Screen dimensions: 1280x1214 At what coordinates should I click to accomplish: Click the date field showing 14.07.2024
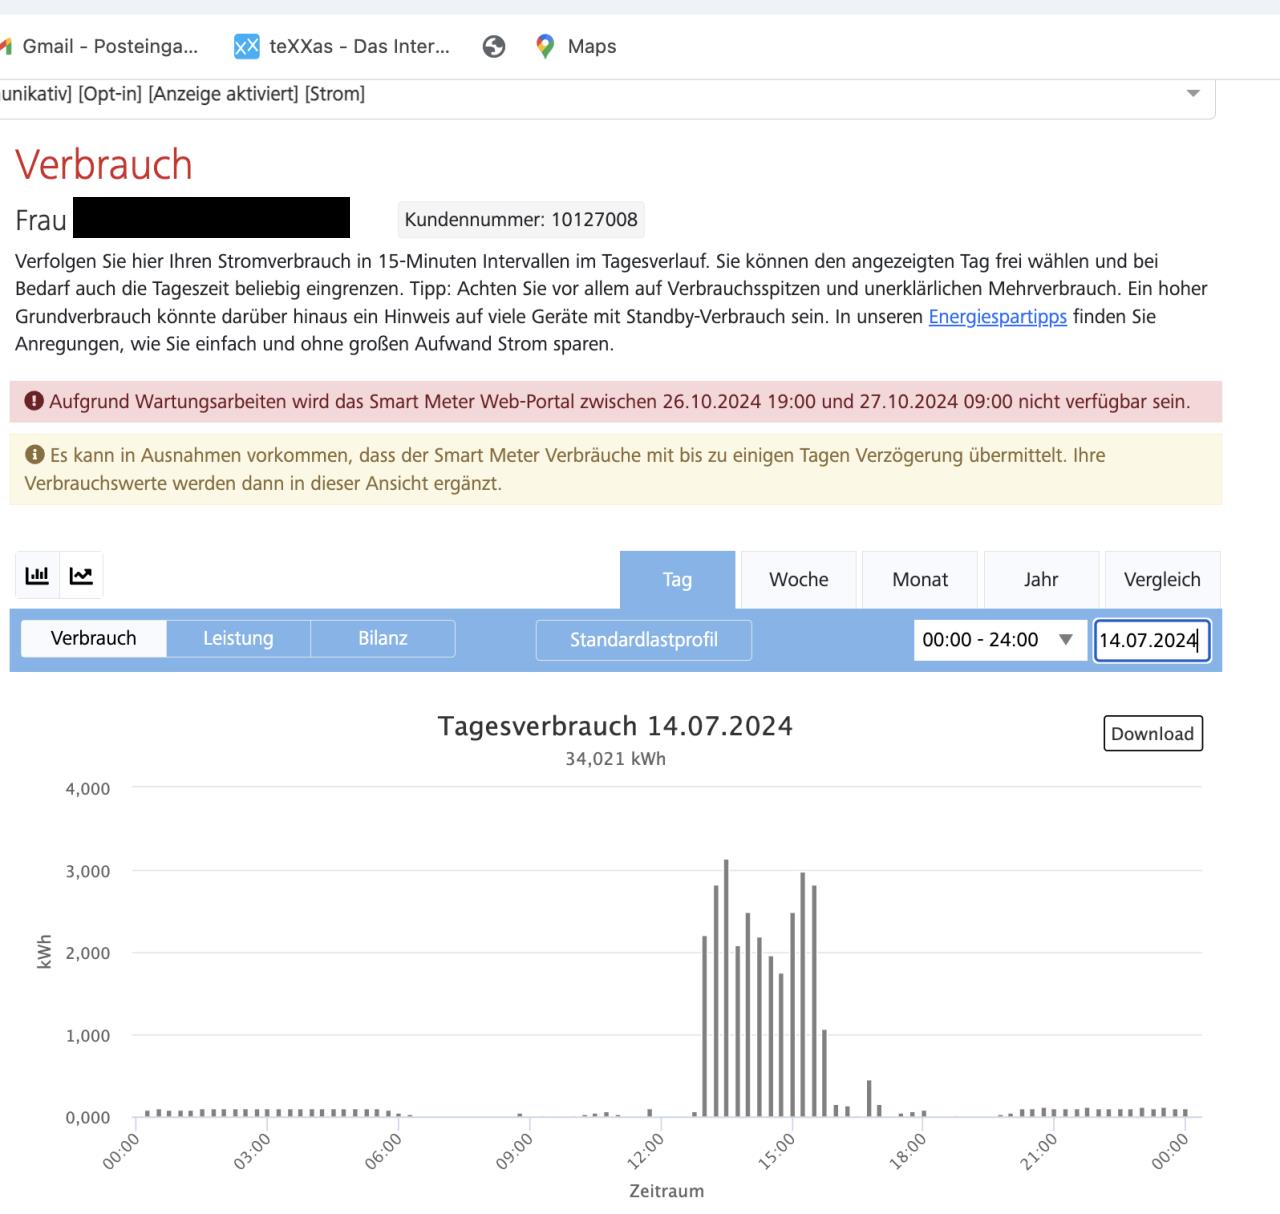pyautogui.click(x=1152, y=641)
